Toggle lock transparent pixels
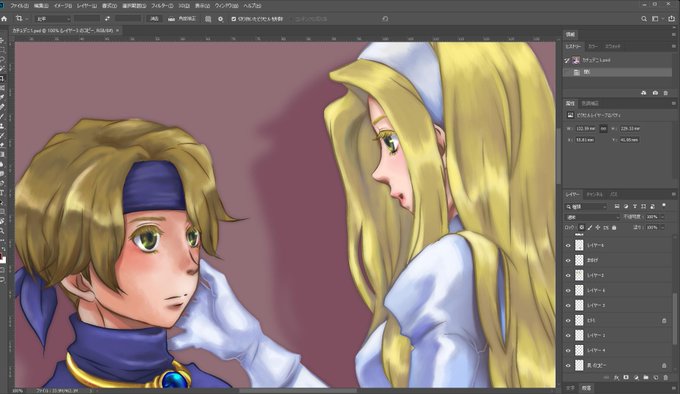 (582, 227)
